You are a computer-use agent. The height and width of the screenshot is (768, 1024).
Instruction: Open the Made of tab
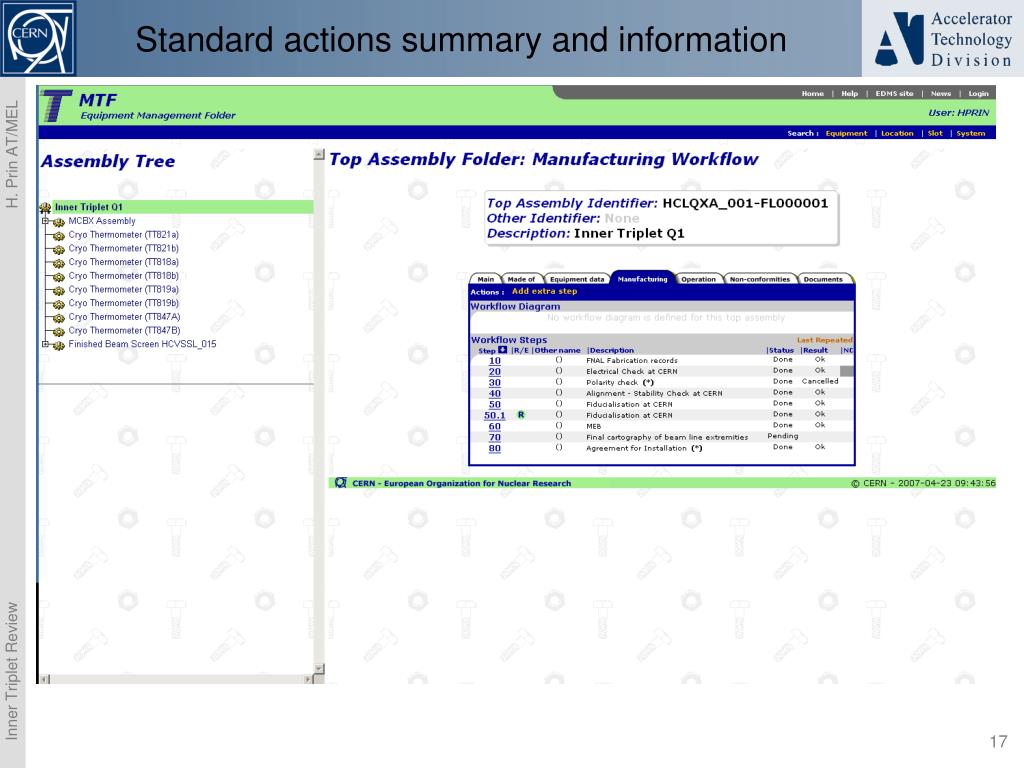(520, 279)
